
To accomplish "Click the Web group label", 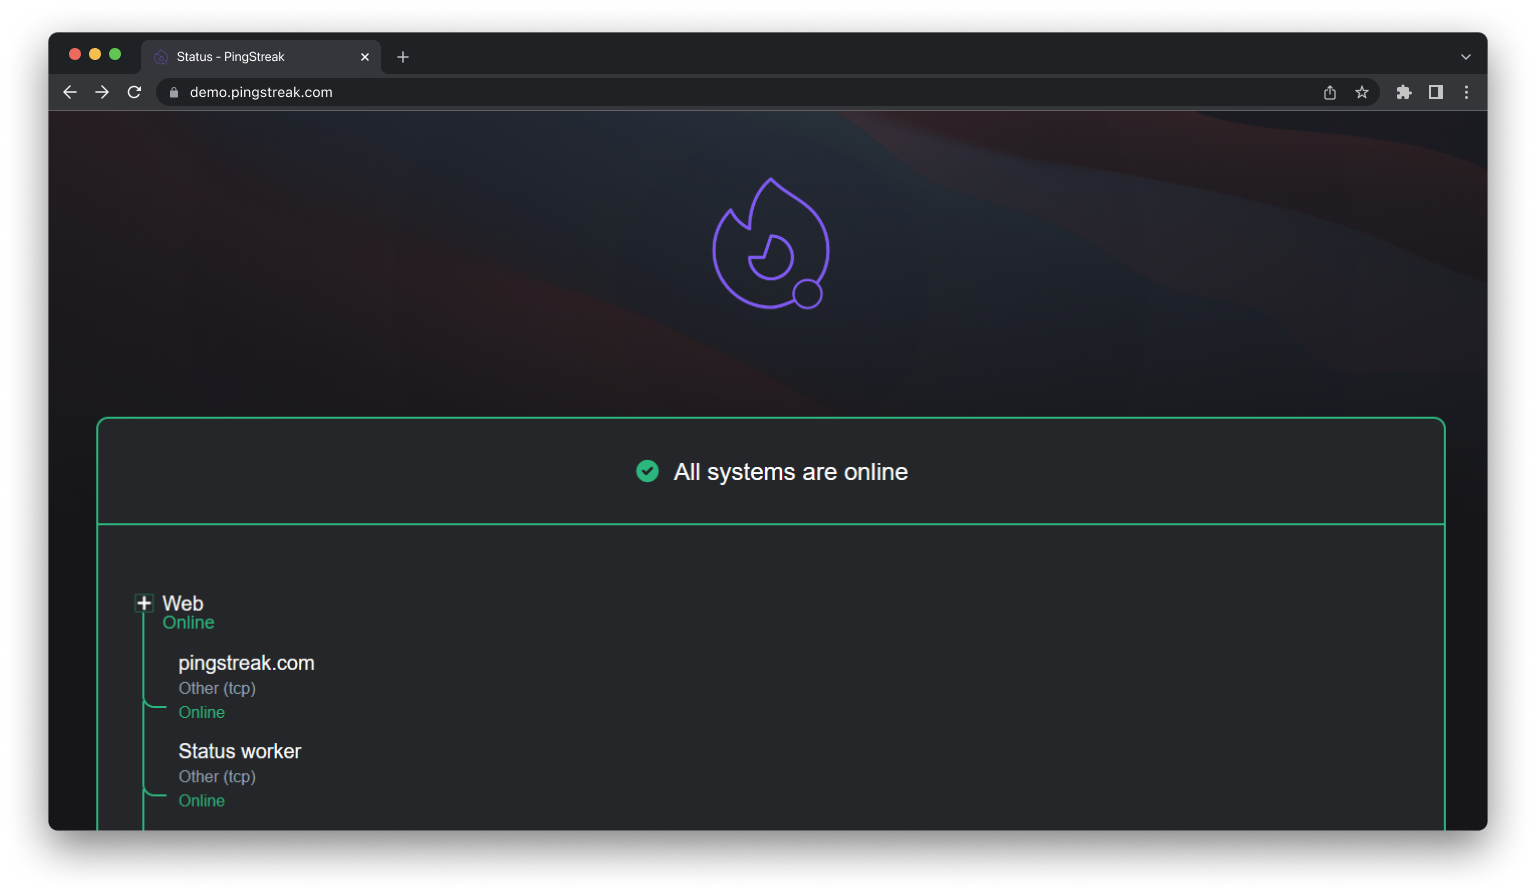I will pos(183,603).
